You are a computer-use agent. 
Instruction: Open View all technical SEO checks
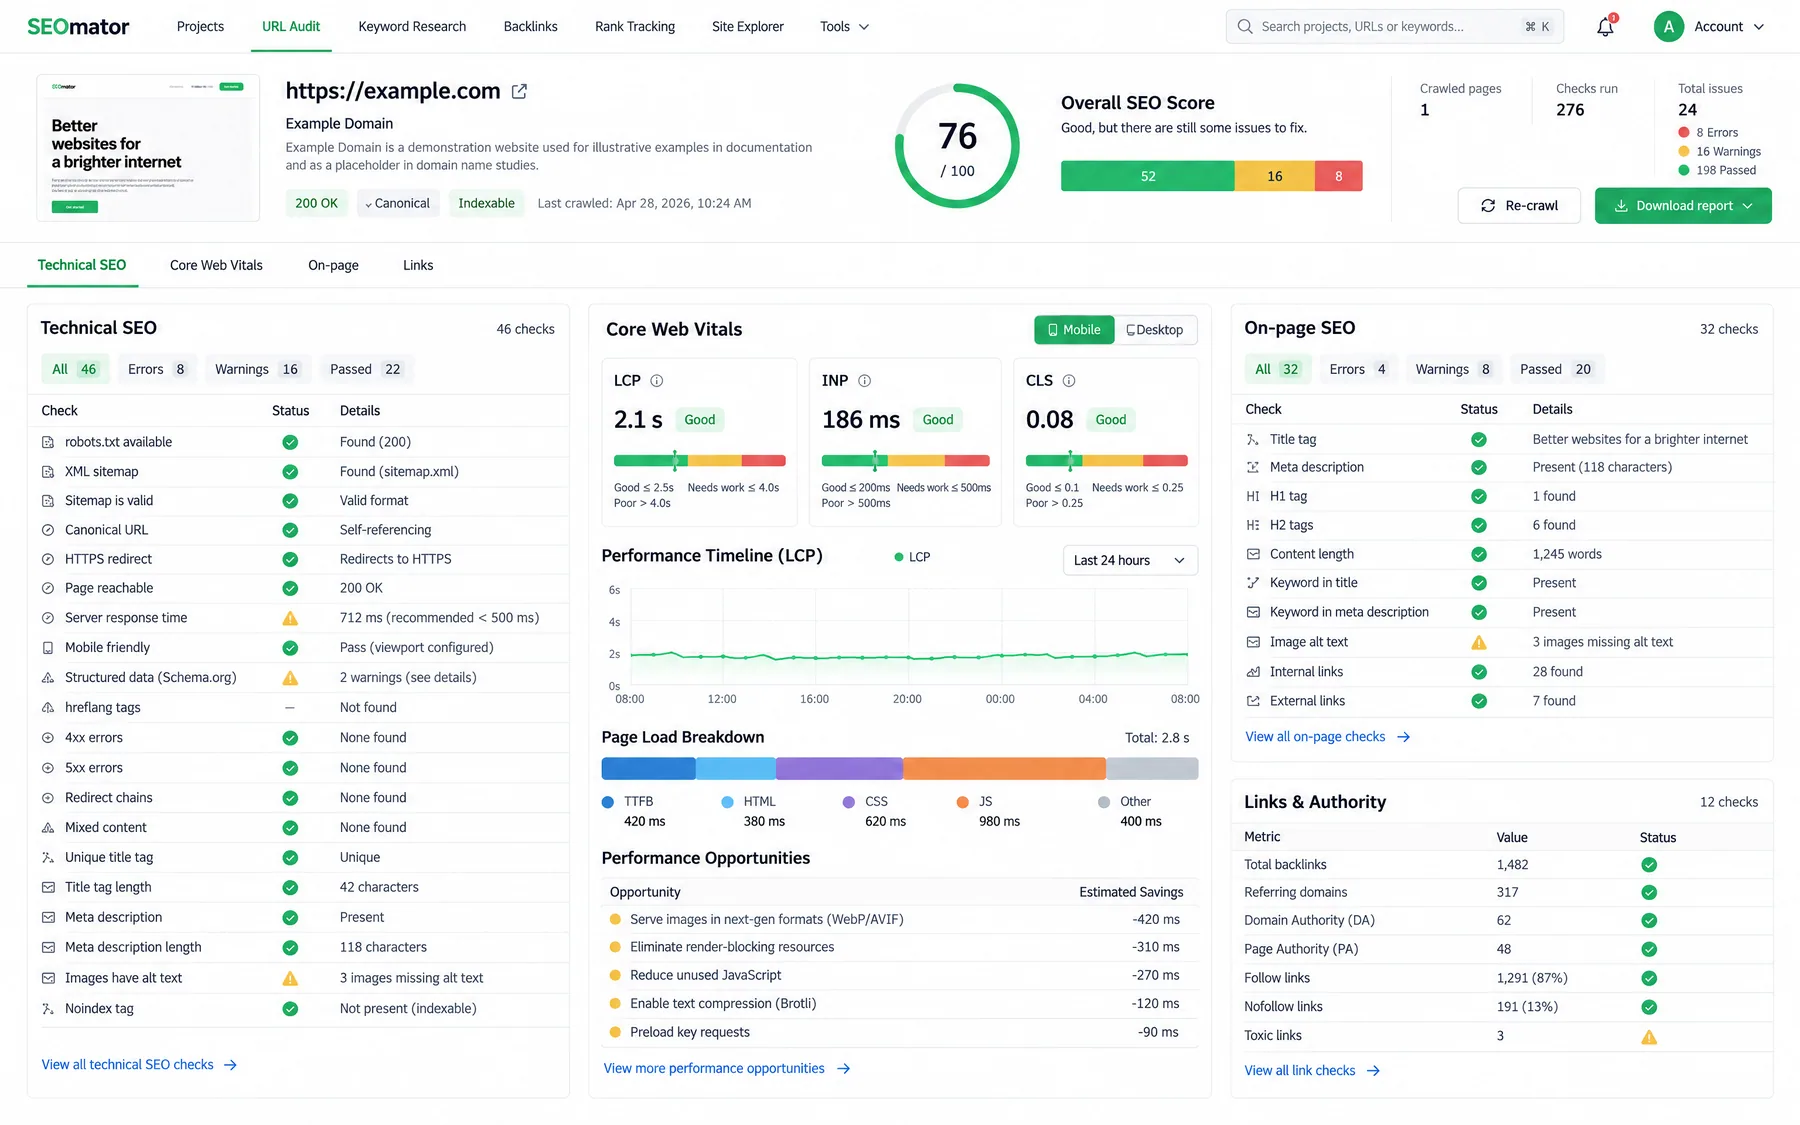[139, 1065]
